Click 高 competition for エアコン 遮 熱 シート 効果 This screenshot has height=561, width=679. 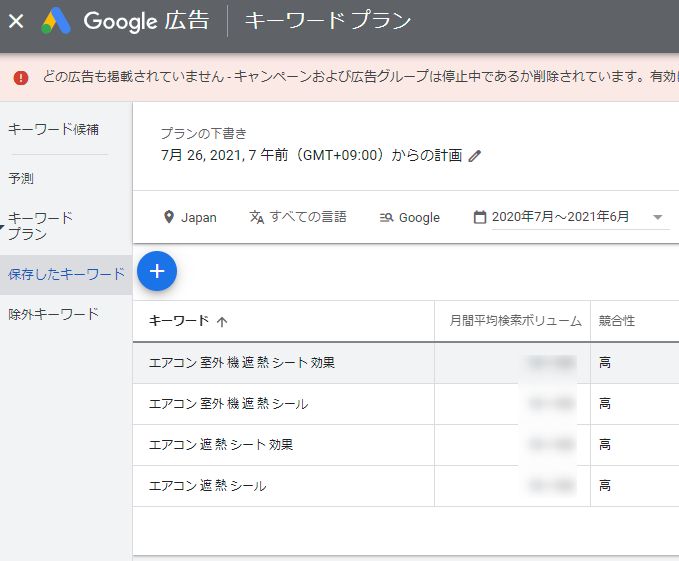(605, 445)
